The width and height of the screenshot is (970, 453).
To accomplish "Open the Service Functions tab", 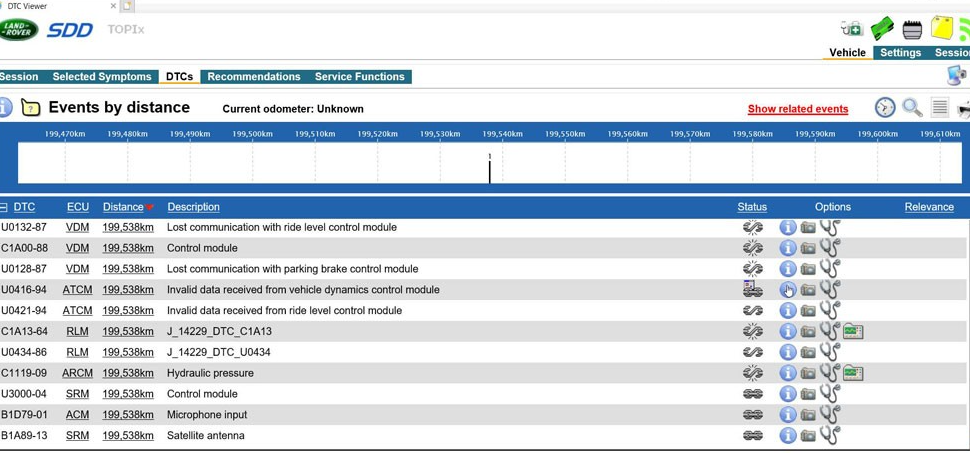I will point(359,77).
